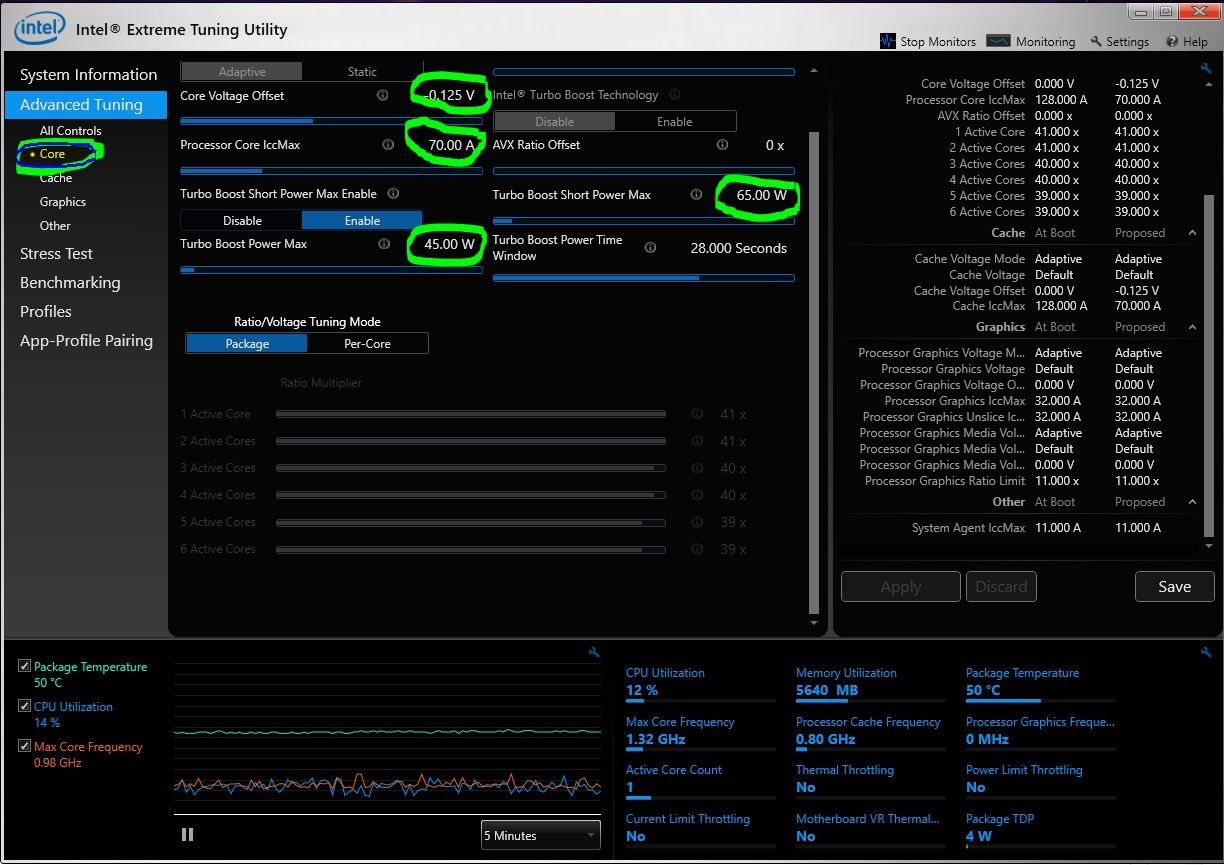Show info for AVX Ratio Offset
Image resolution: width=1224 pixels, height=865 pixels.
click(722, 144)
